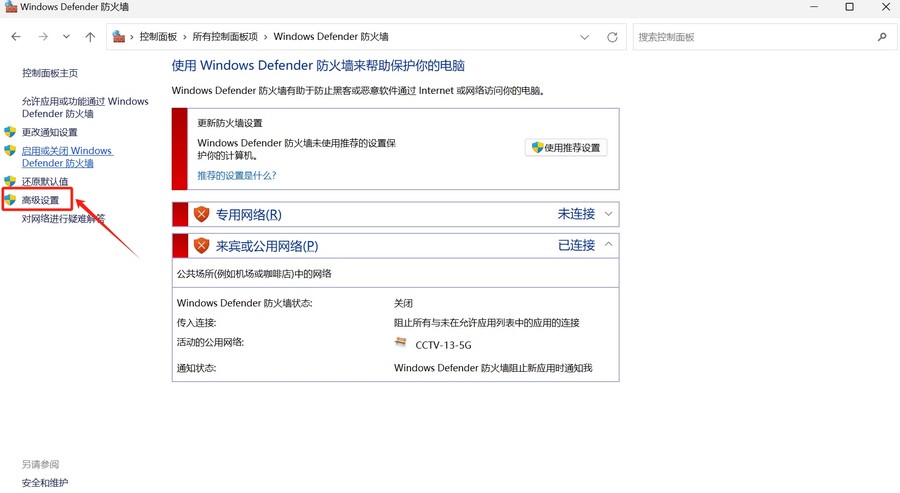
Task: Select 控制面板 in the breadcrumb path
Action: [x=158, y=37]
